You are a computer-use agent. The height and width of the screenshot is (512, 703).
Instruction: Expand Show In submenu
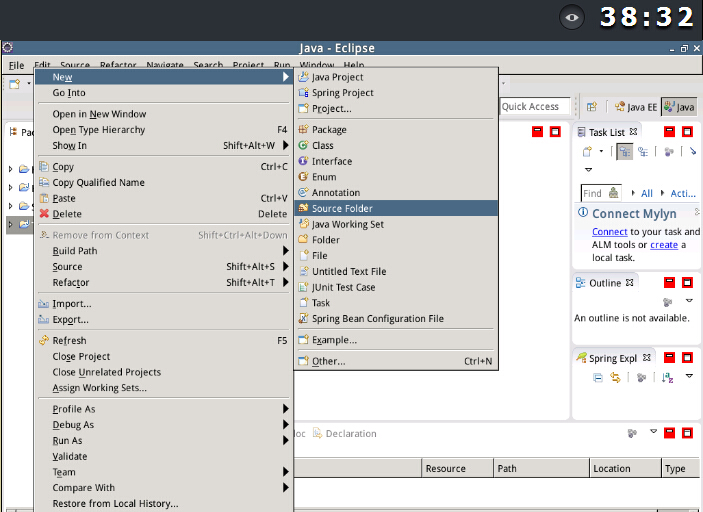164,145
